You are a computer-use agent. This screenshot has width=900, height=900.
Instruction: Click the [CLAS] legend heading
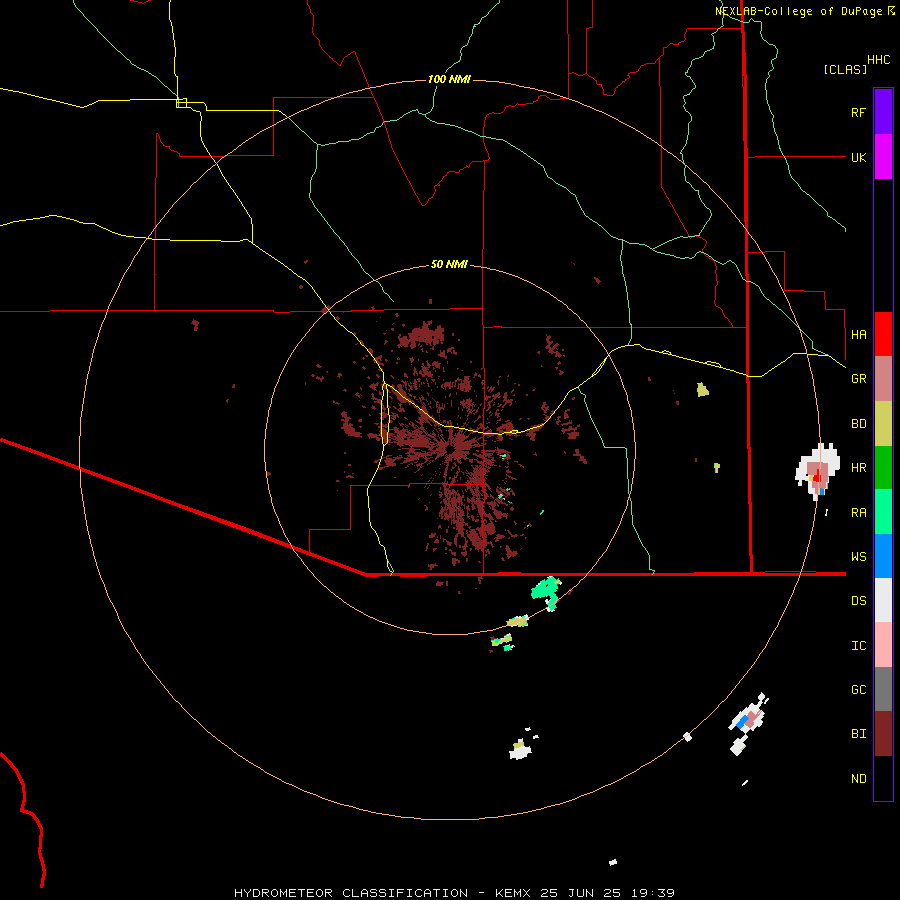(x=845, y=69)
